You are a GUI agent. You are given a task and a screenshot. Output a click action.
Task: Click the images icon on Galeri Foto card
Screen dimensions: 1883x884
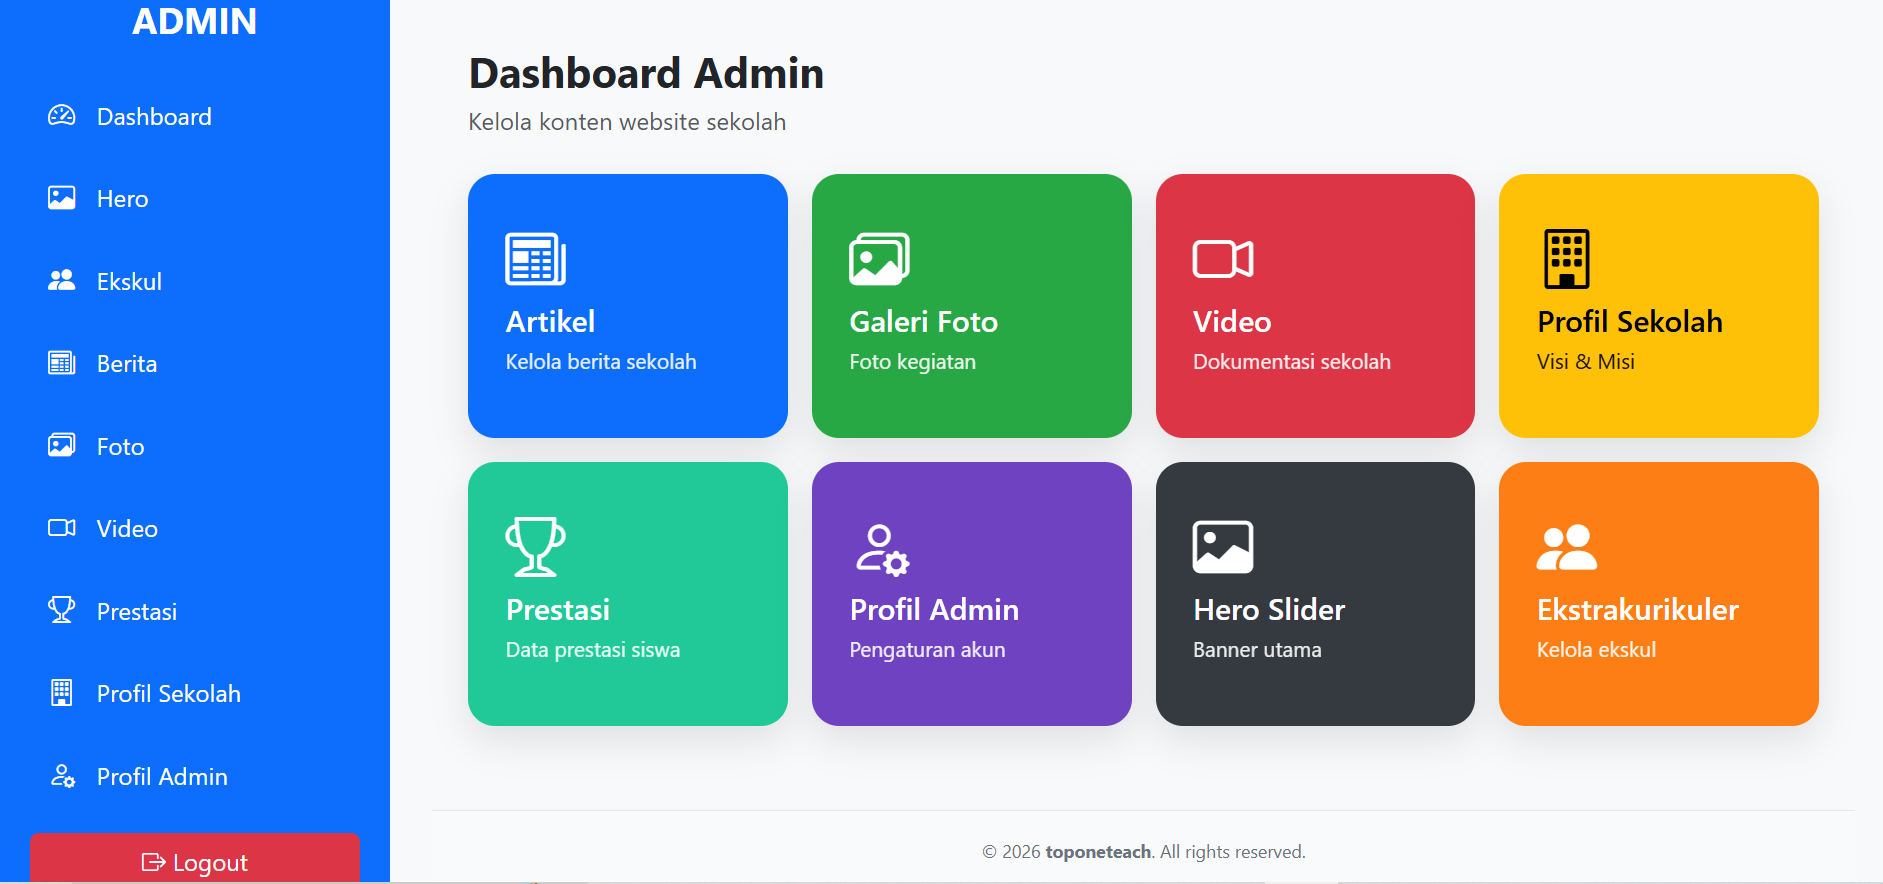coord(879,259)
